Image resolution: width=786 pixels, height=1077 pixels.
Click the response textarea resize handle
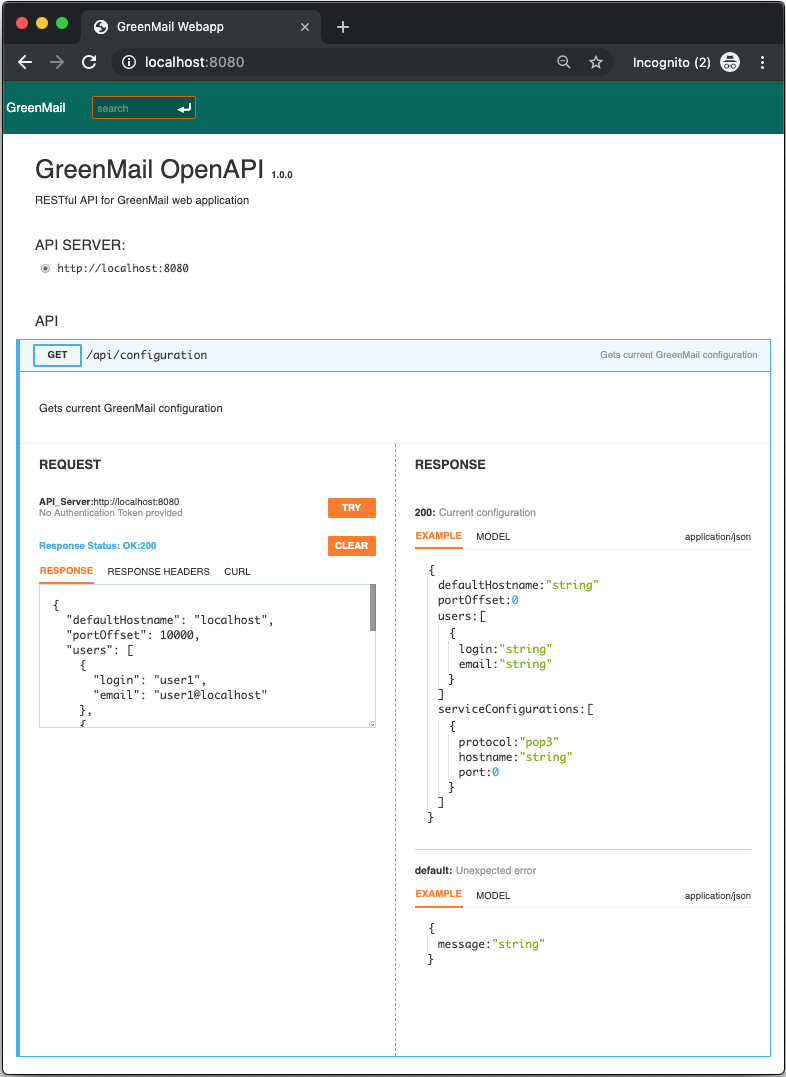pyautogui.click(x=372, y=724)
